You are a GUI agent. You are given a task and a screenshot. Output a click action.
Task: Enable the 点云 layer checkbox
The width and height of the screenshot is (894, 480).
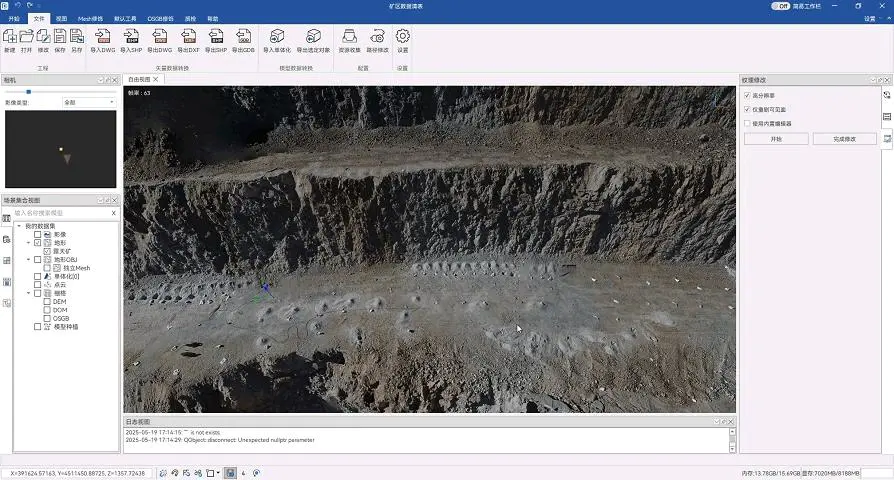coord(38,284)
